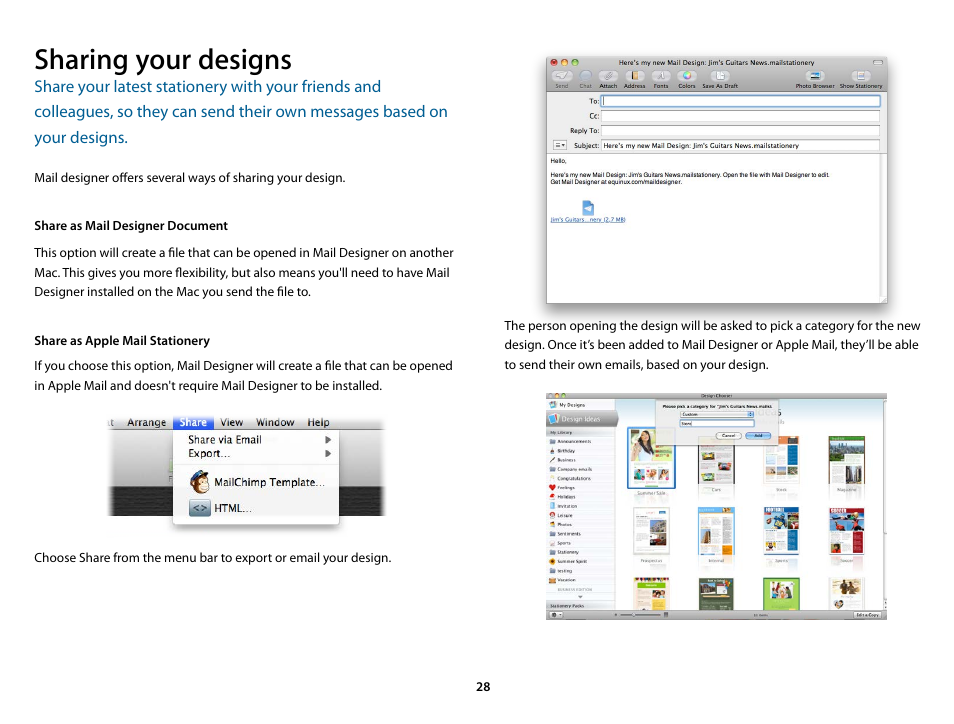Select the Summer Sale template thumbnail
The height and width of the screenshot is (724, 954).
coord(651,458)
